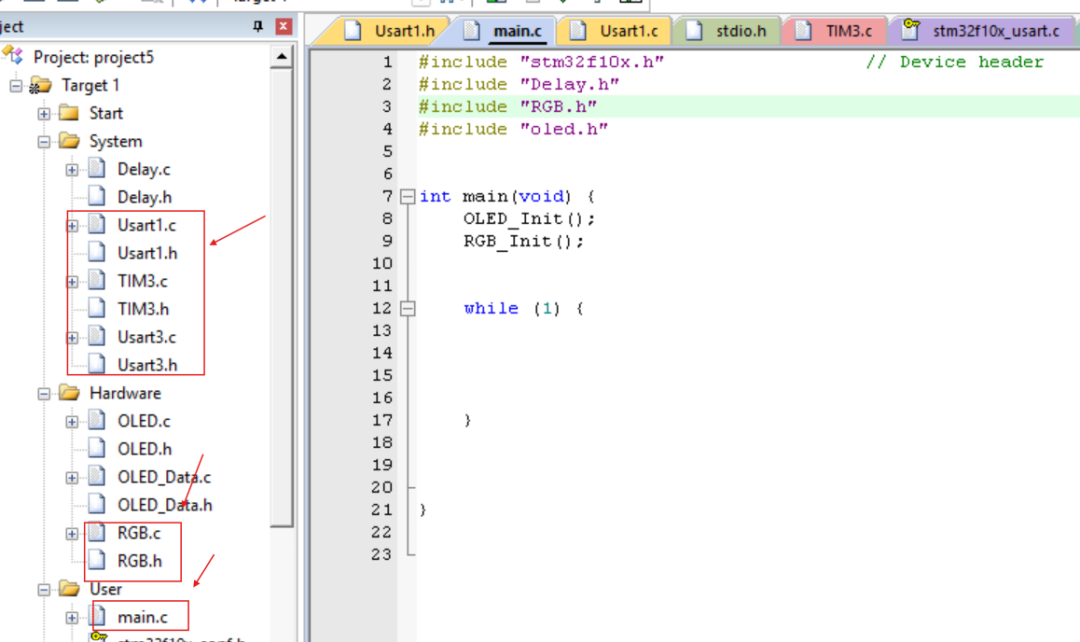1080x642 pixels.
Task: Select the Hardware folder
Action: pyautogui.click(x=125, y=393)
